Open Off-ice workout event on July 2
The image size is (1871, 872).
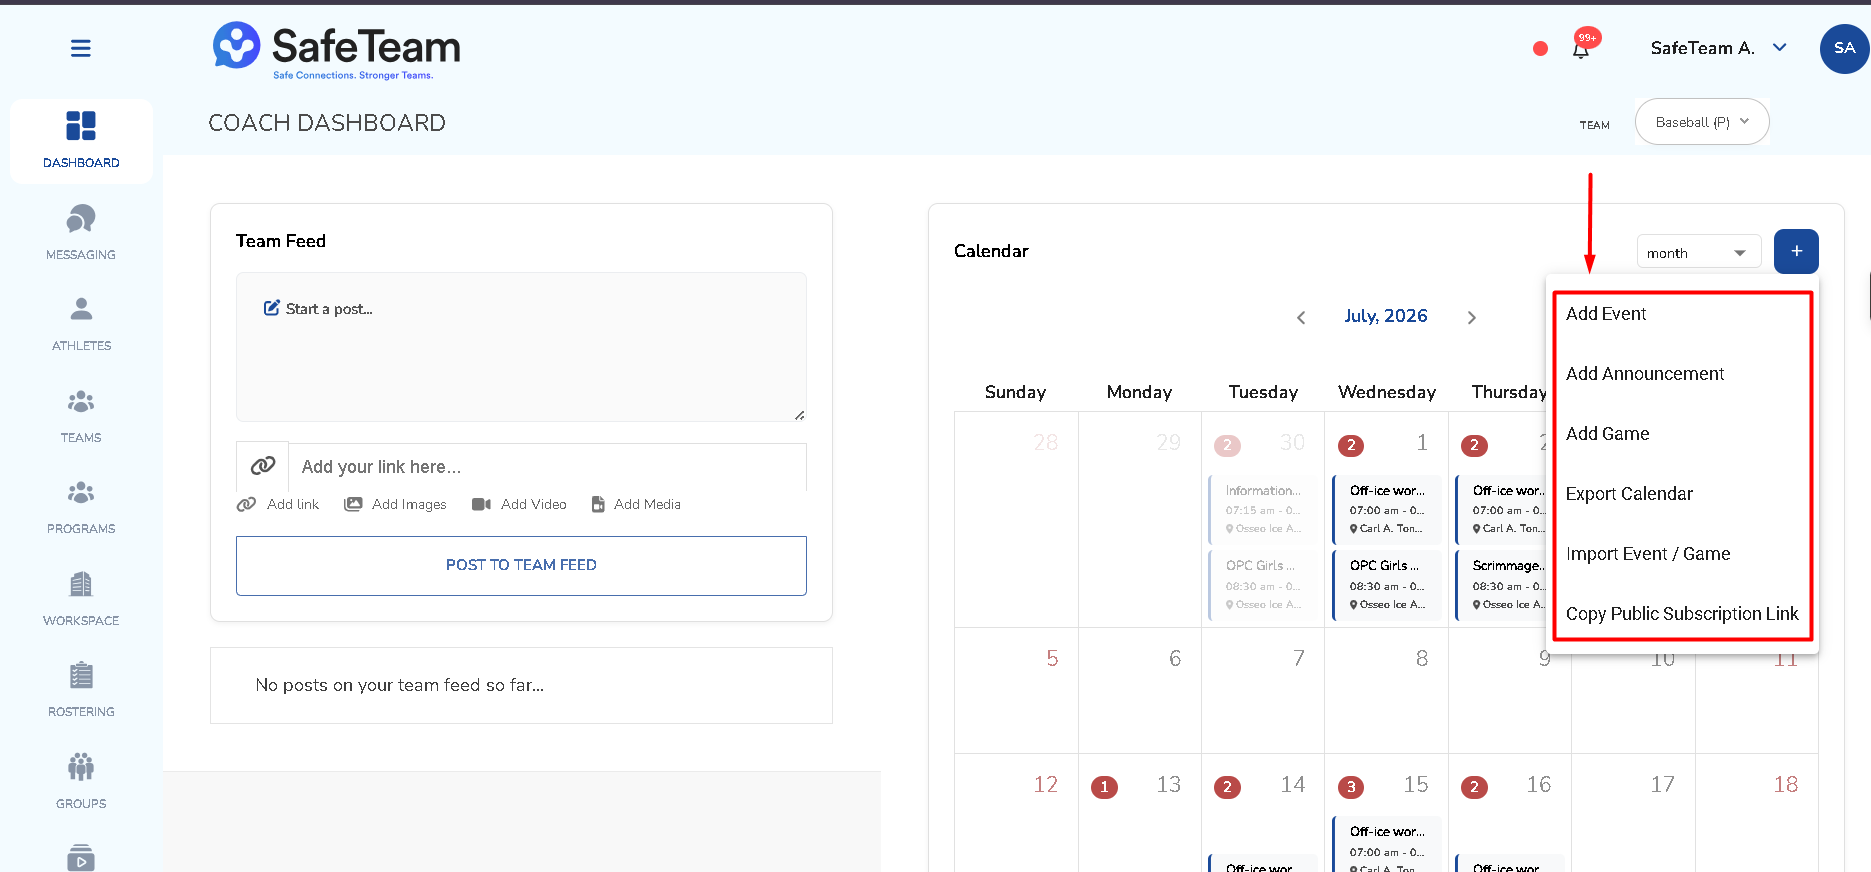(1501, 509)
